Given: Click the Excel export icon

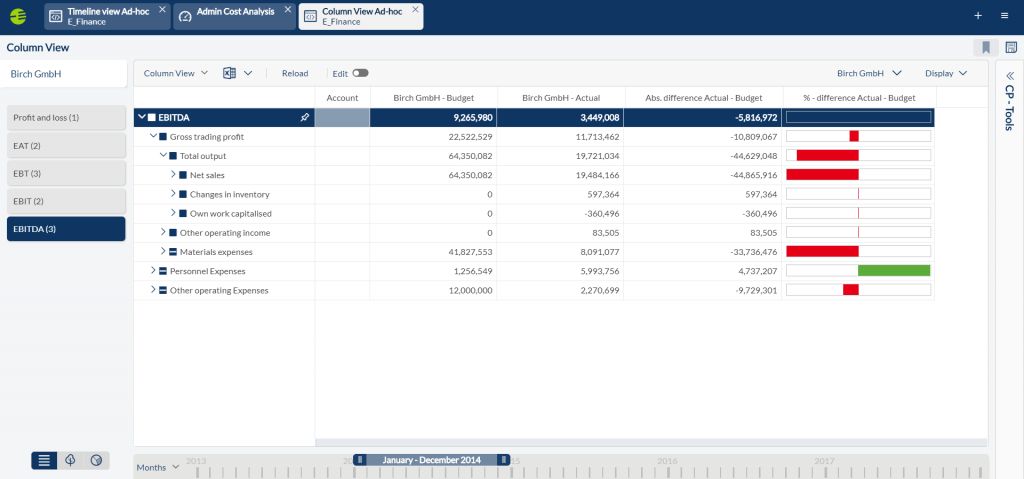Looking at the screenshot, I should [x=229, y=73].
